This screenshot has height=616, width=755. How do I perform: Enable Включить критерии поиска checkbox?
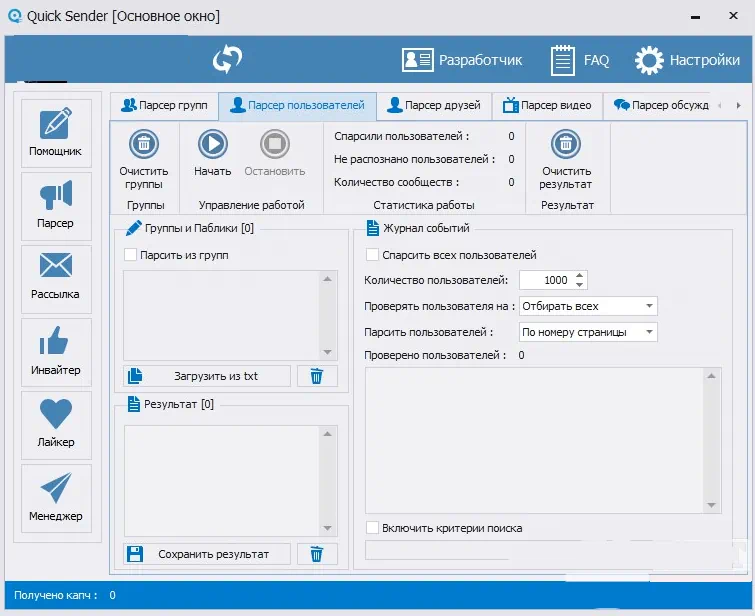point(372,528)
